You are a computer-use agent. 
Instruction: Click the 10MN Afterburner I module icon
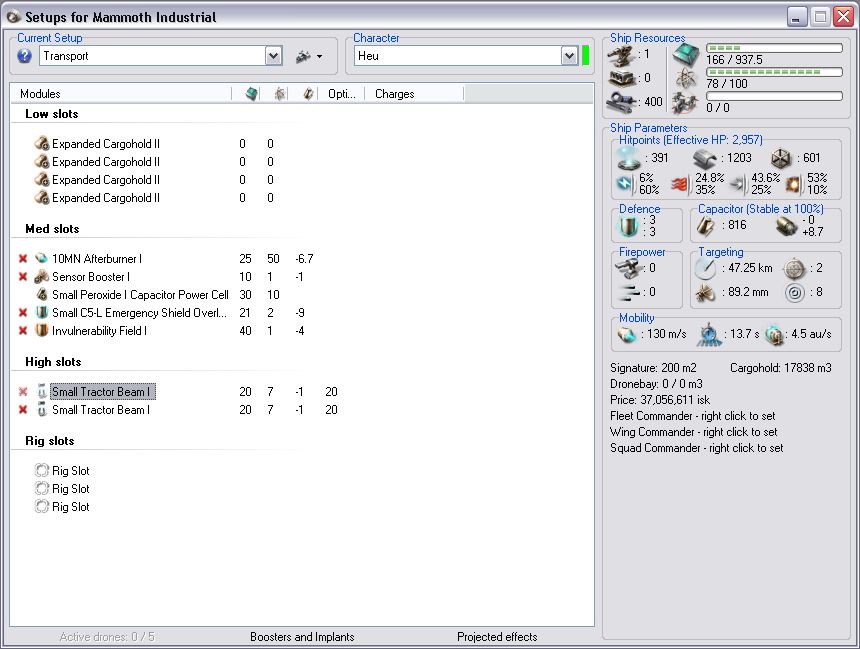[42, 258]
